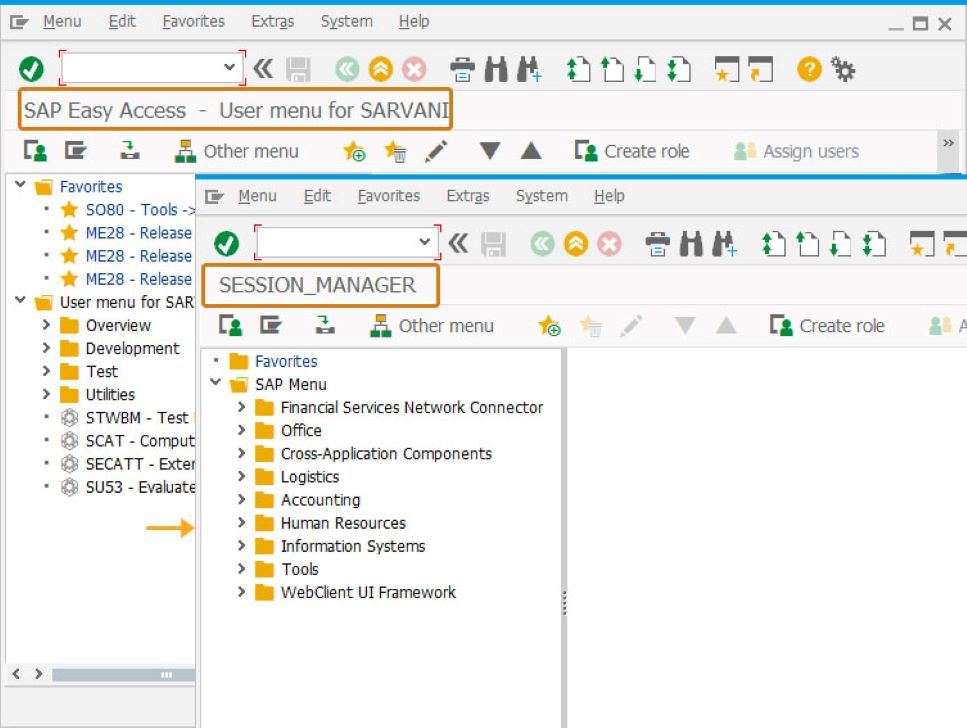Expand the Human Resources folder

pos(241,522)
